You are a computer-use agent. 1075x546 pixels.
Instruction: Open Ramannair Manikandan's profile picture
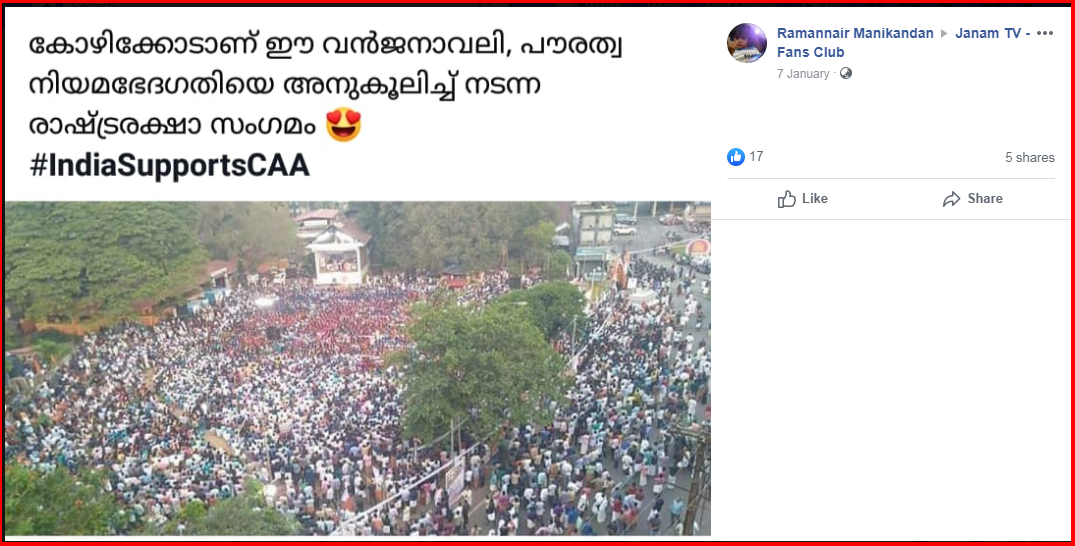(x=747, y=43)
